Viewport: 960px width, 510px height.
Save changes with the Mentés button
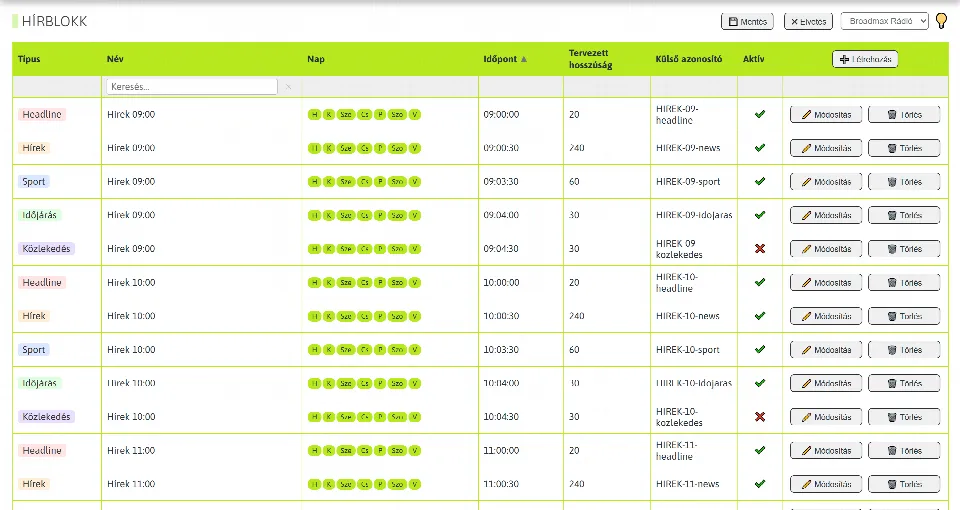click(x=747, y=21)
